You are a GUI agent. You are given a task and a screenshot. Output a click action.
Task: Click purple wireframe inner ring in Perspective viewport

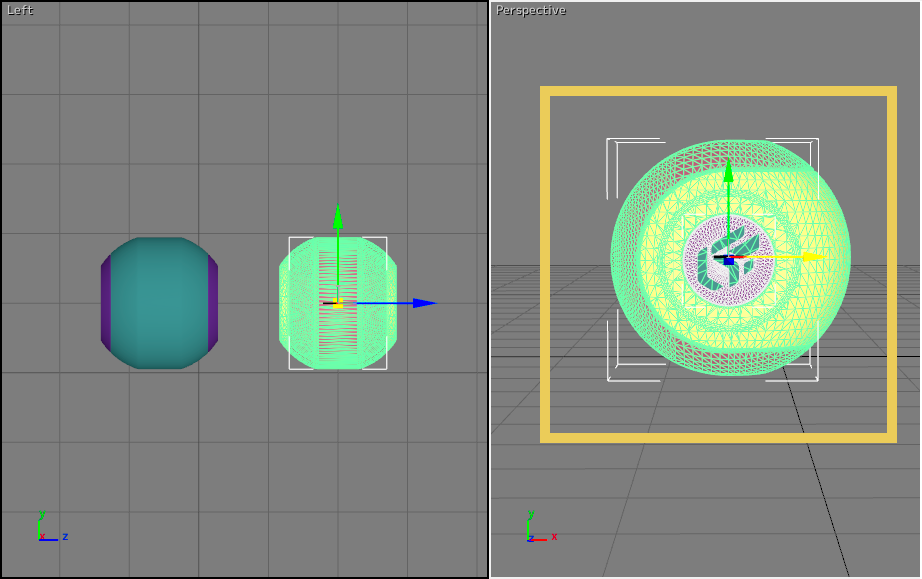point(692,260)
